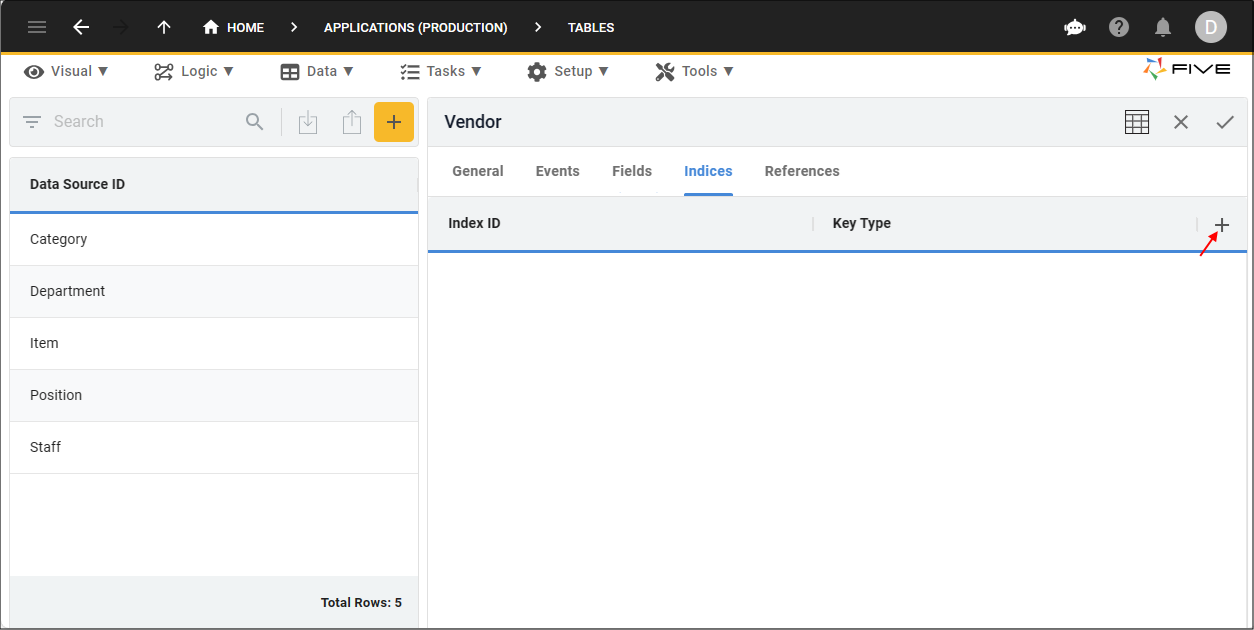This screenshot has height=630, width=1254.
Task: Click the FIVE logo
Action: pos(1187,69)
